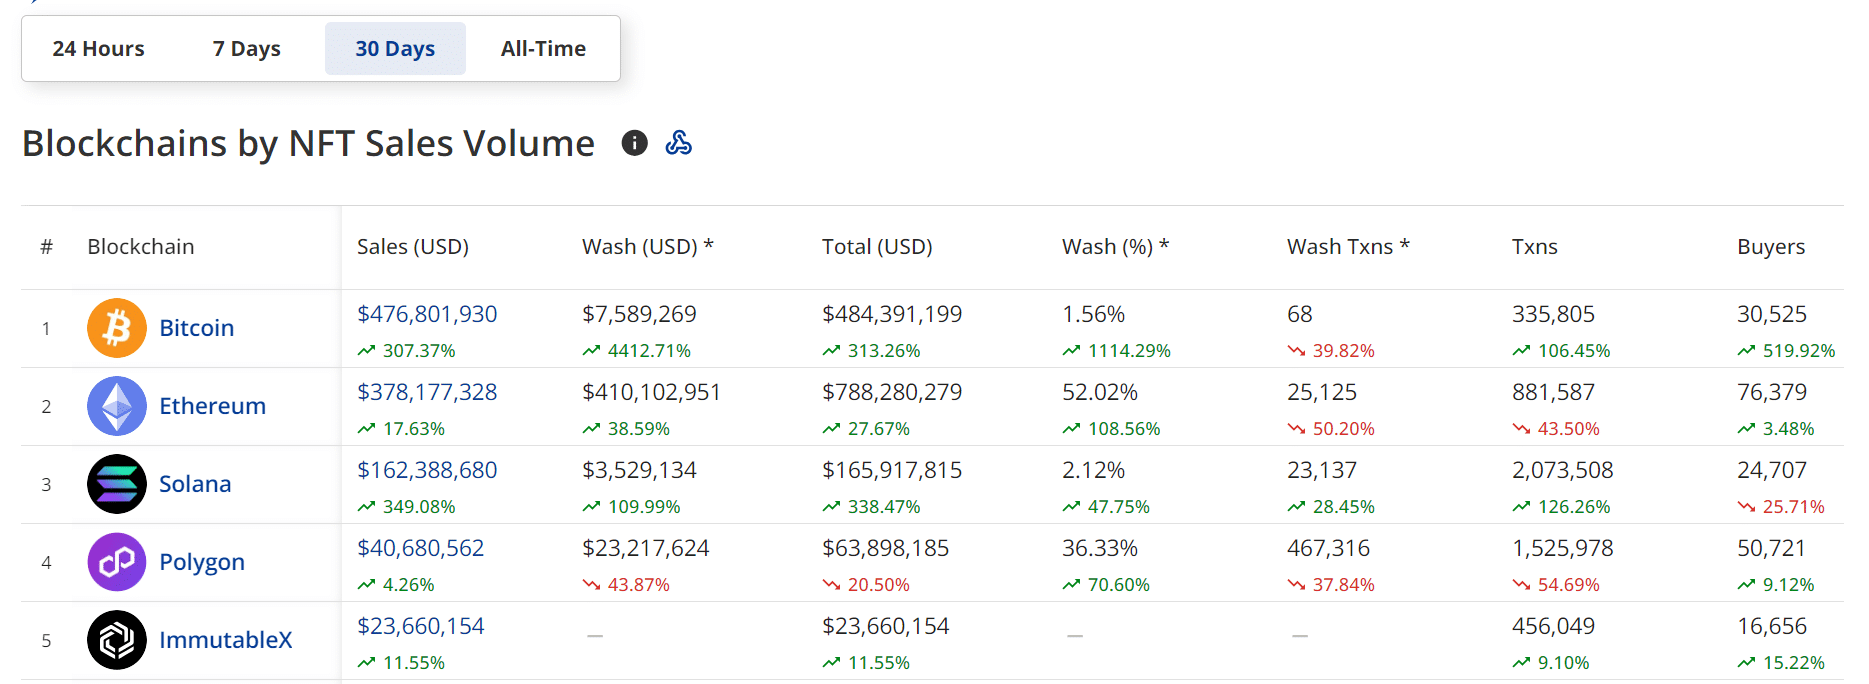Click the Ethereum logo icon
The width and height of the screenshot is (1869, 684).
click(117, 406)
